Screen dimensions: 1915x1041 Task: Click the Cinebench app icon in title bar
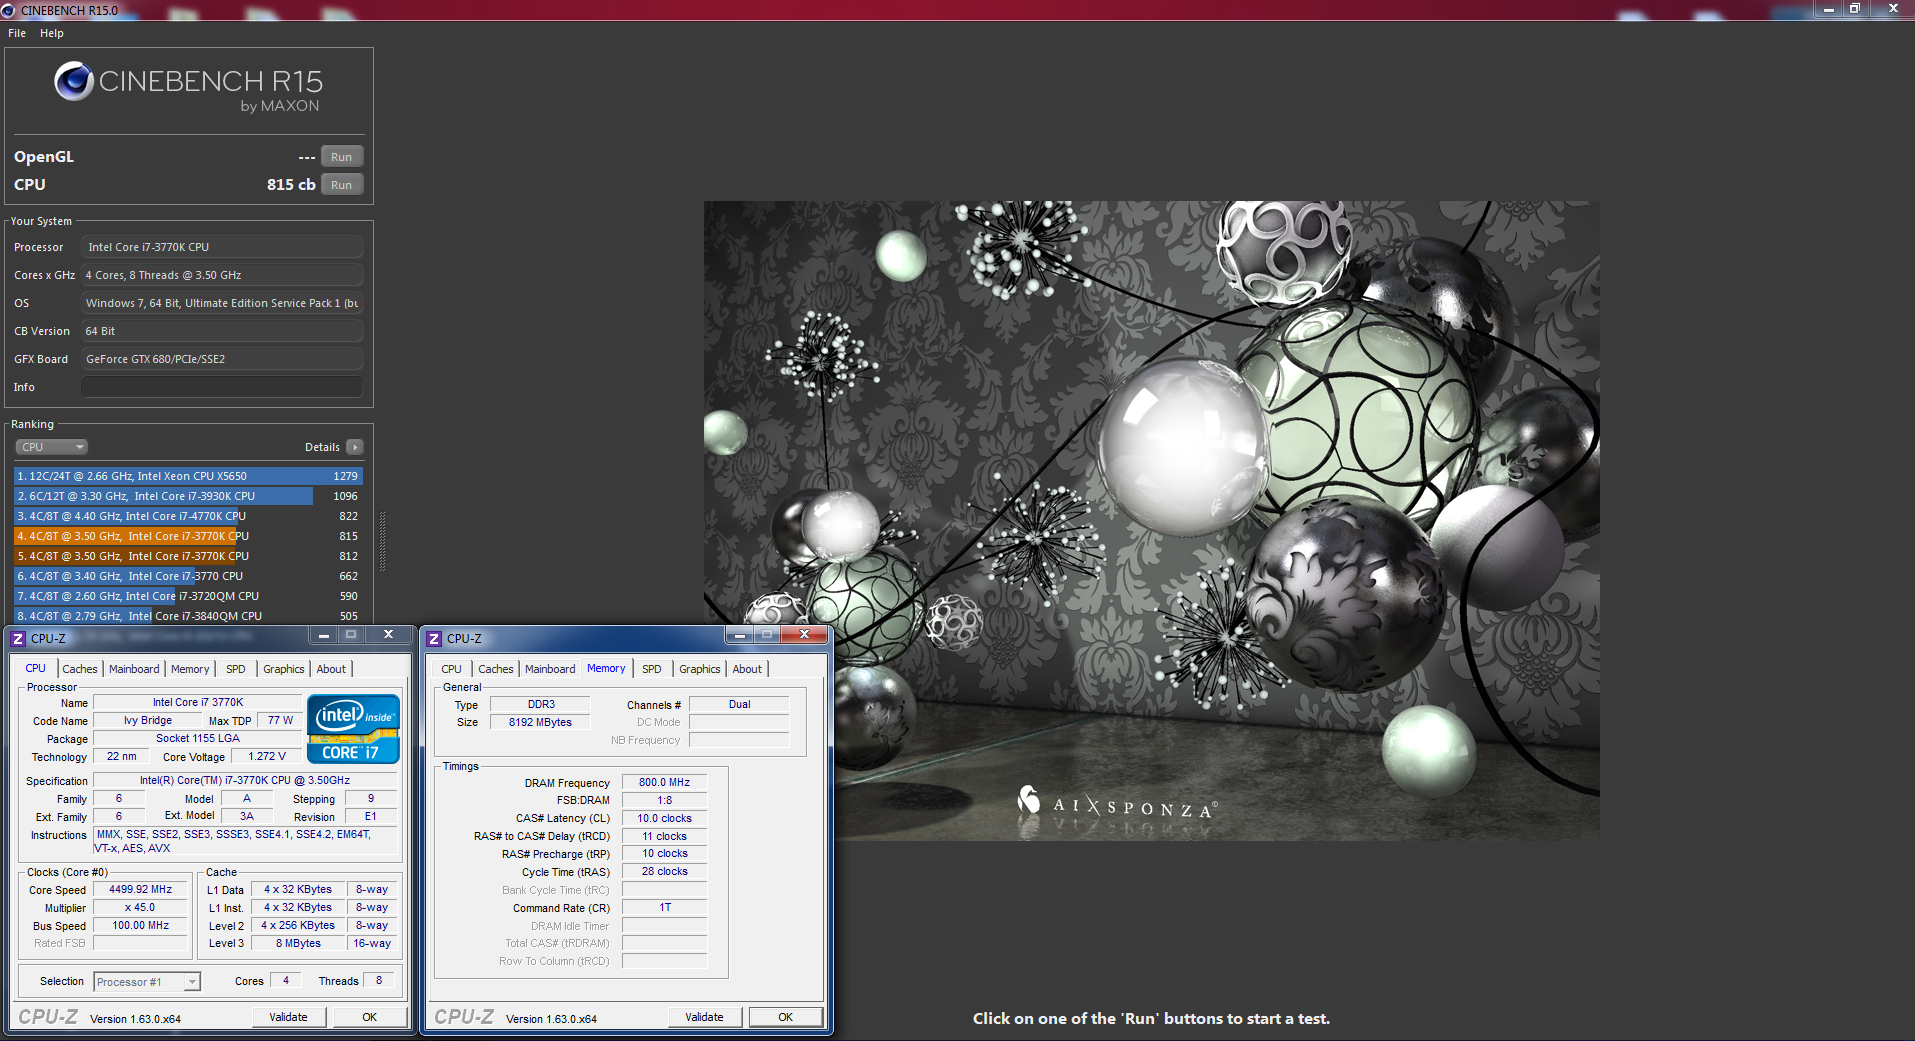9,10
